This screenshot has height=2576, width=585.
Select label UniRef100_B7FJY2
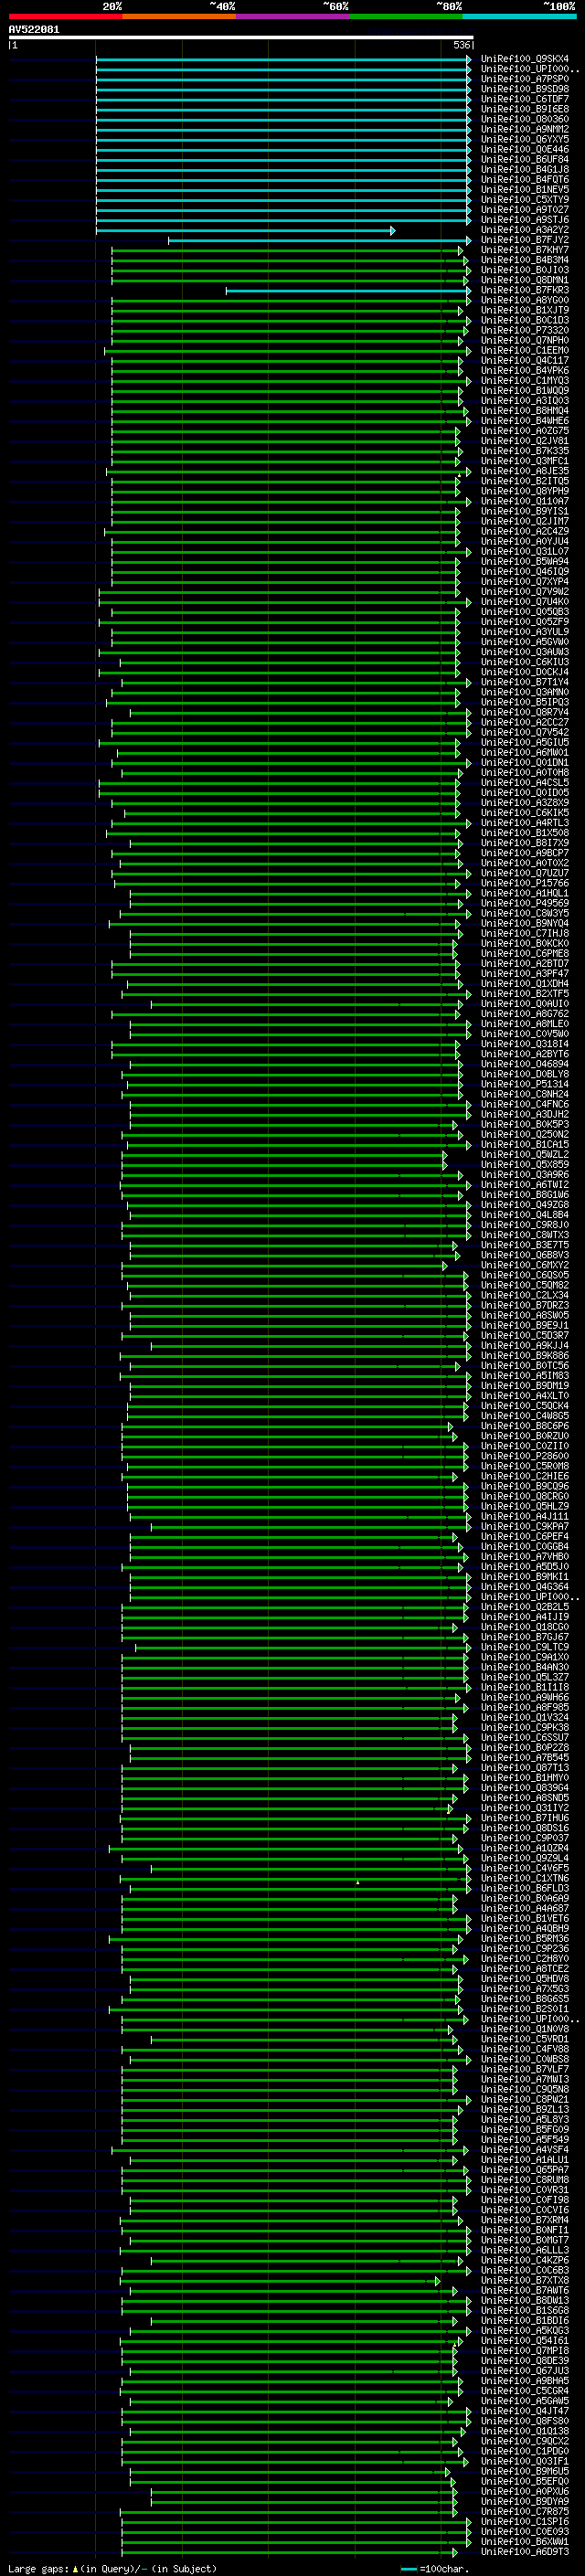(x=525, y=240)
